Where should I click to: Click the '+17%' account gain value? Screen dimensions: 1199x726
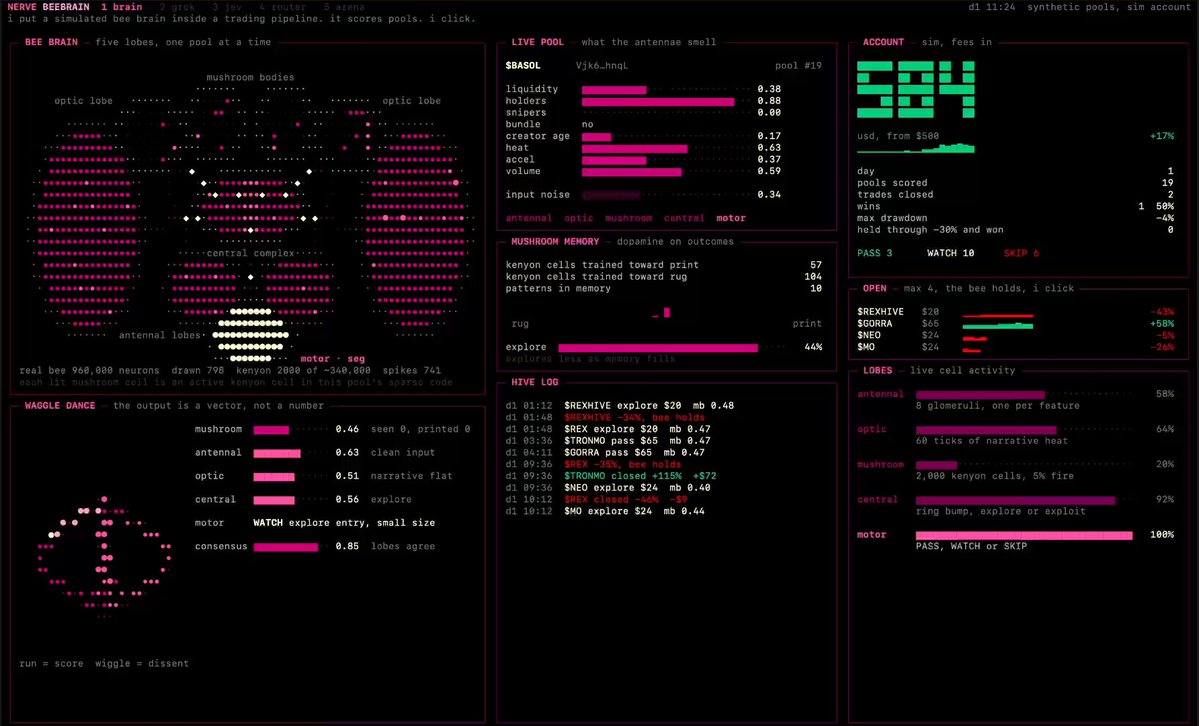pos(1162,136)
